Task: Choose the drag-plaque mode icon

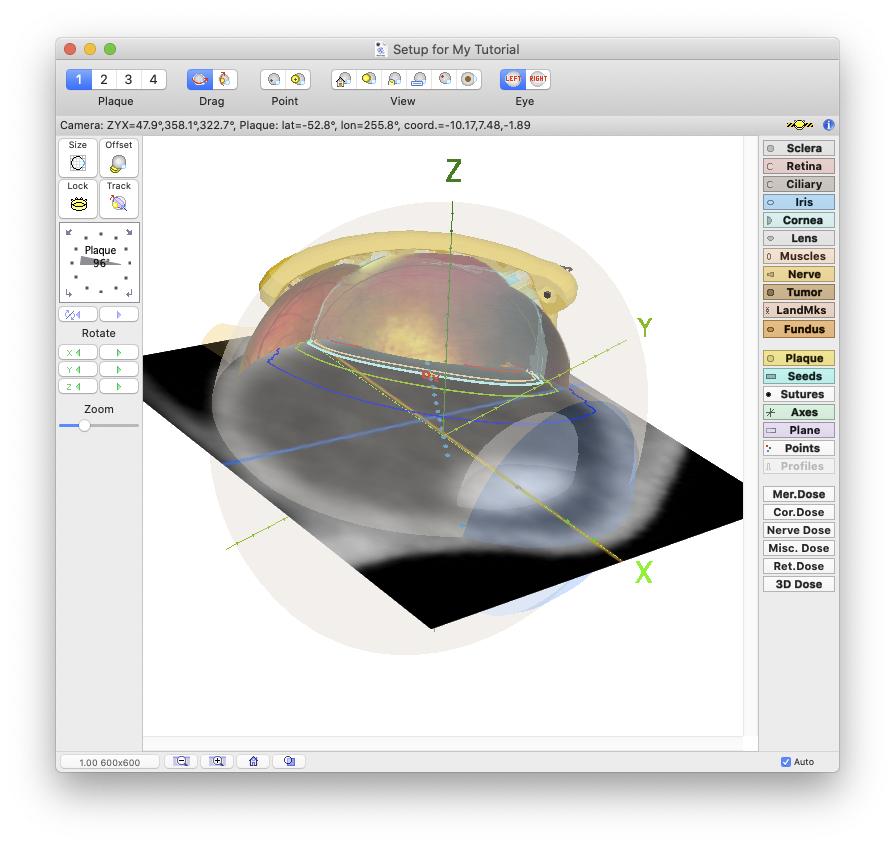Action: tap(224, 79)
